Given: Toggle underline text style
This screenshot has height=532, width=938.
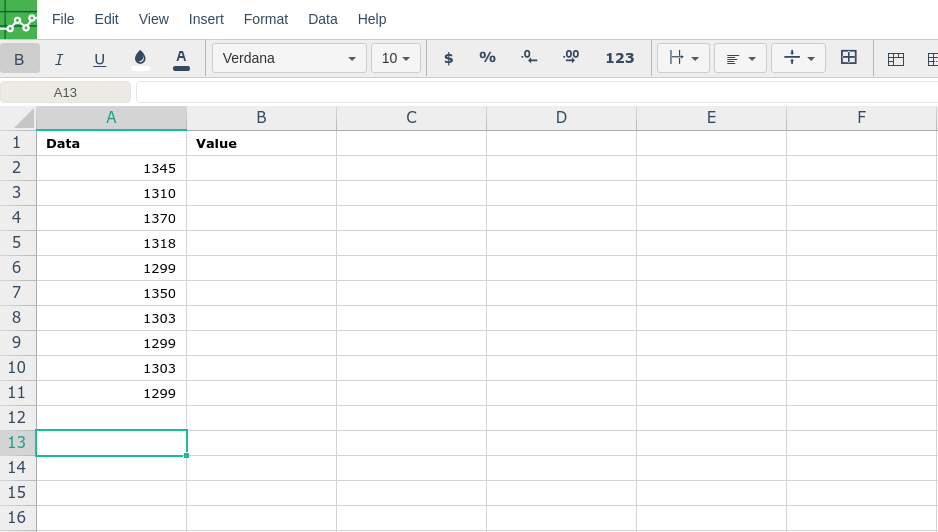Looking at the screenshot, I should 99,59.
